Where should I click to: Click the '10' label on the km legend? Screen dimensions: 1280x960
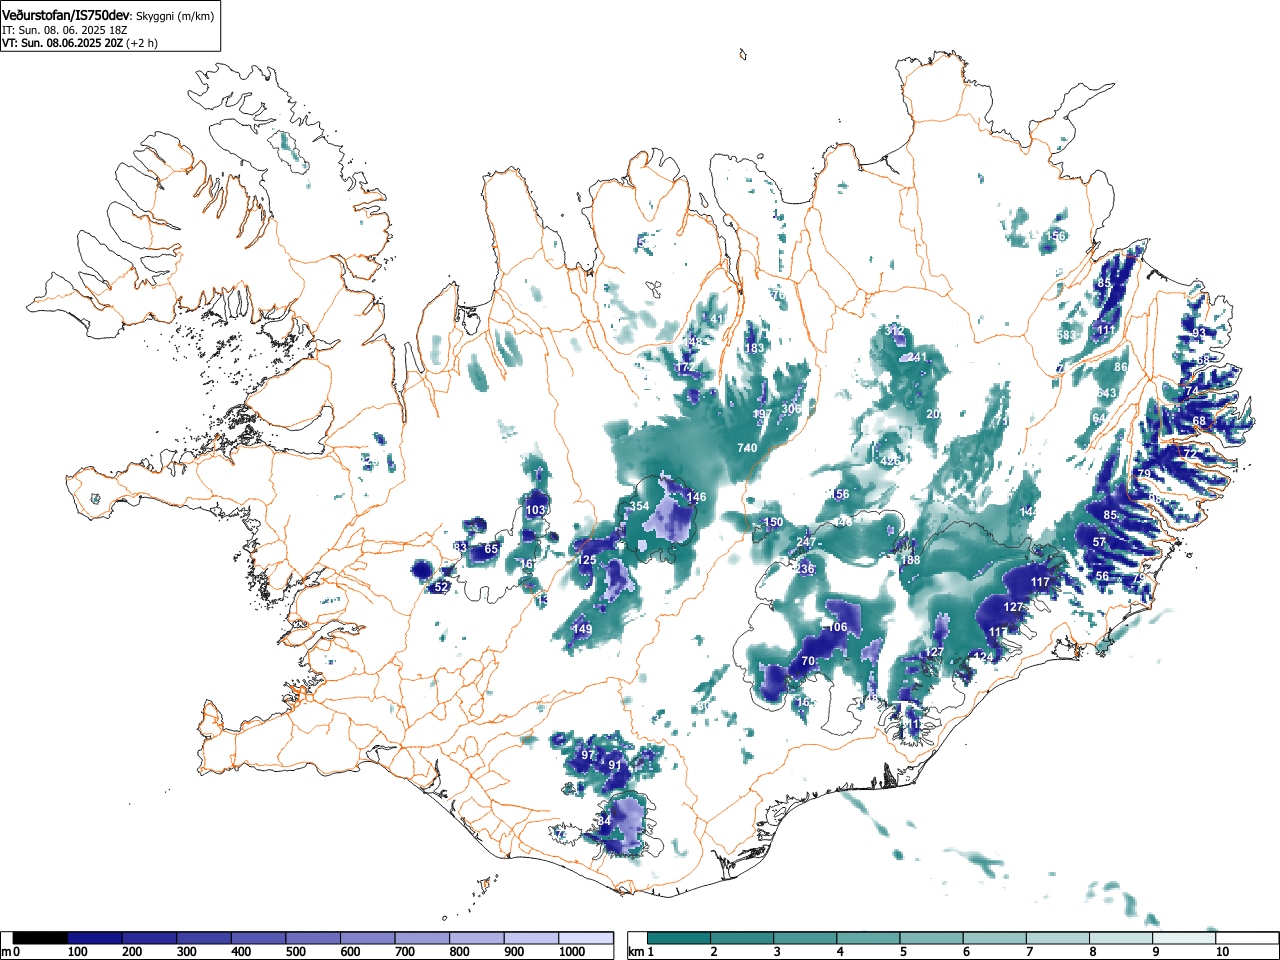[1222, 952]
